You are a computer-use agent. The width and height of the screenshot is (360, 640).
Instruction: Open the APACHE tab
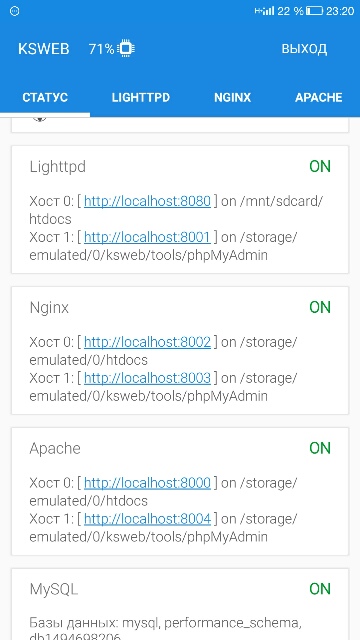pos(318,98)
